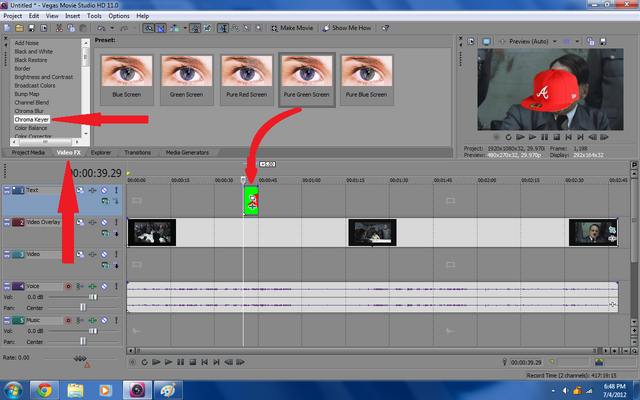
Task: Open the Undo history dropdown arrow
Action: [x=112, y=28]
